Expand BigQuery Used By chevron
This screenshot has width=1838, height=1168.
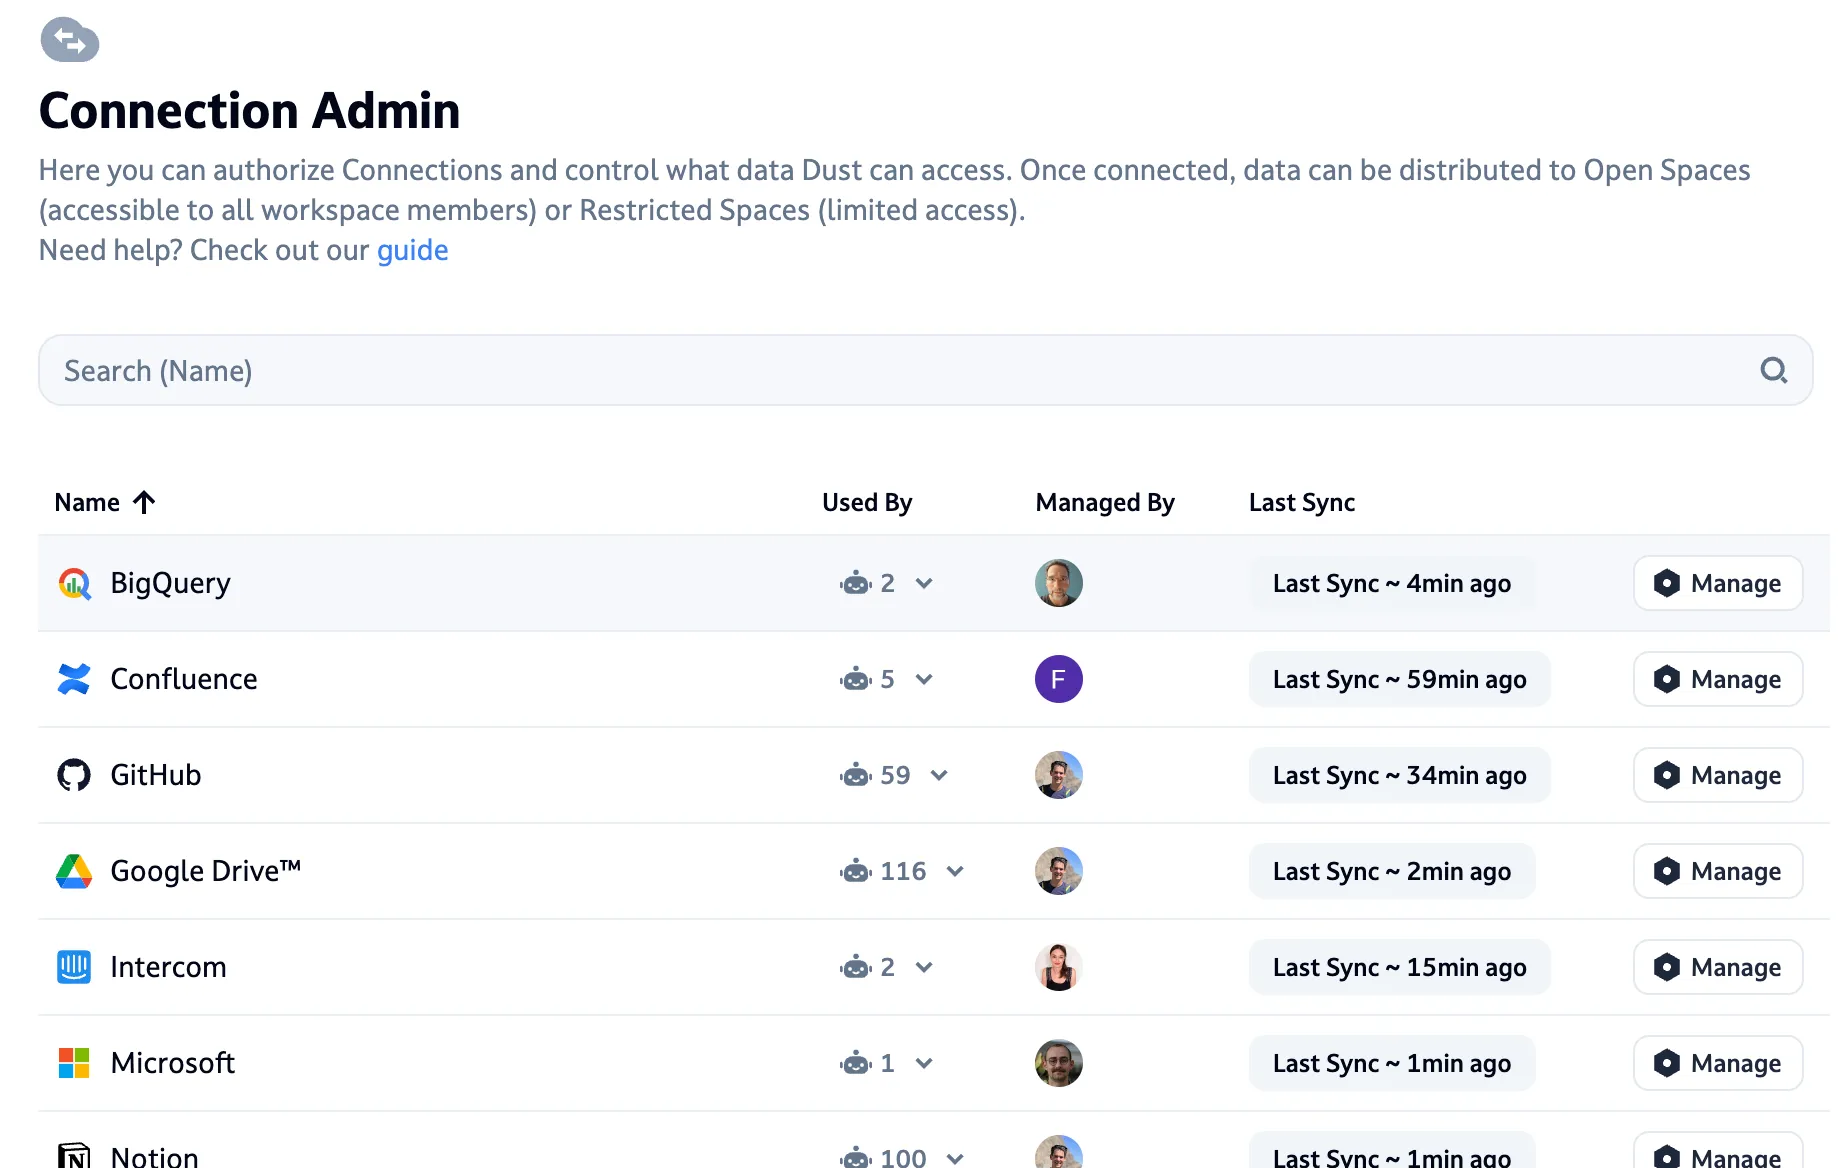[x=924, y=583]
